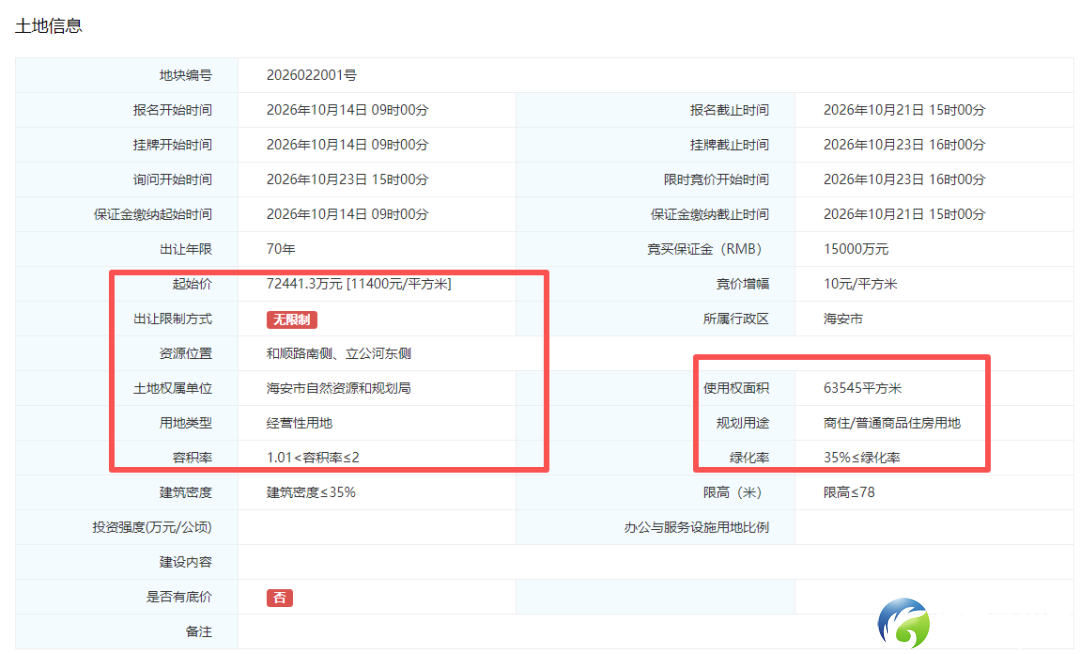Select the '报名开始时间' label
Image resolution: width=1080 pixels, height=654 pixels.
coord(173,110)
